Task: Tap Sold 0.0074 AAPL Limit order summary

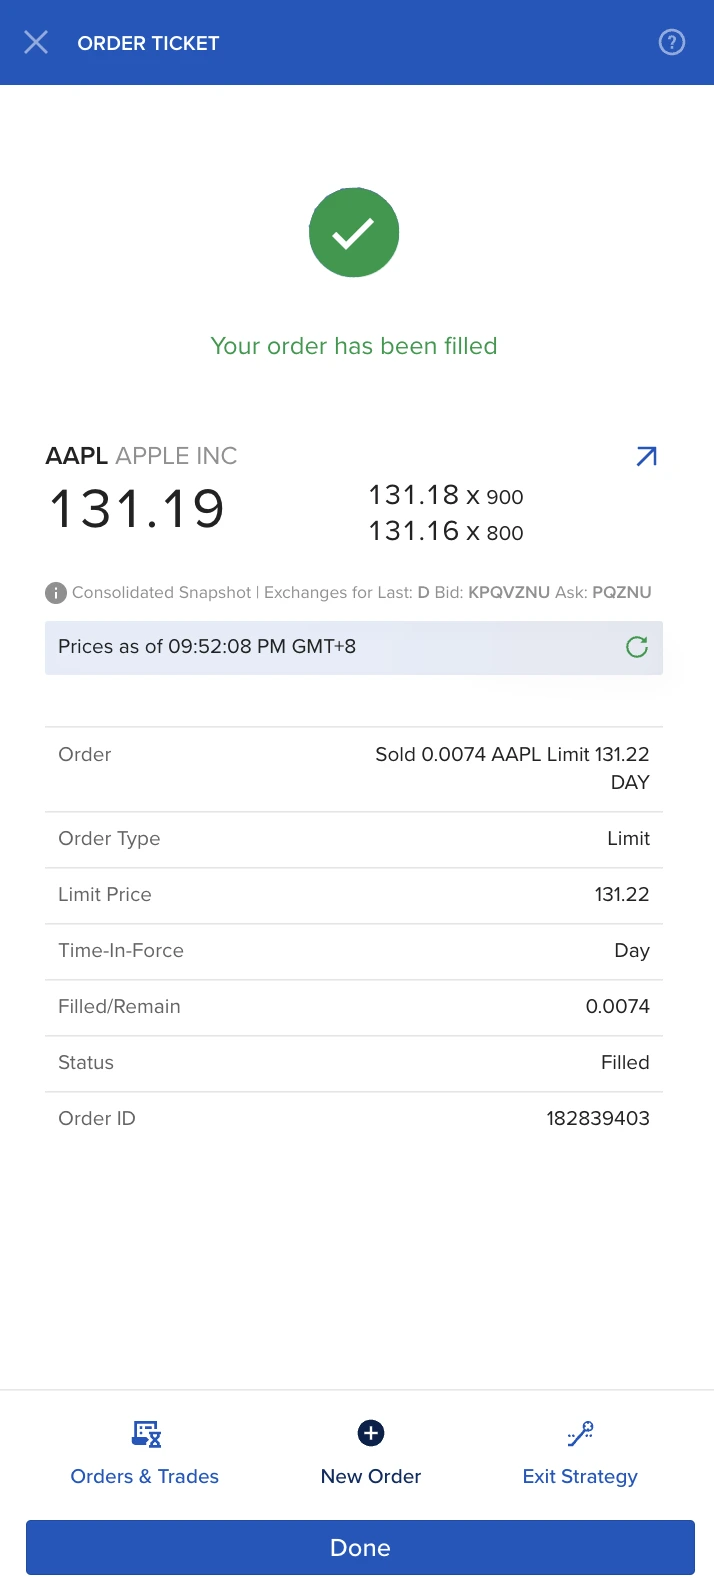Action: [x=512, y=768]
